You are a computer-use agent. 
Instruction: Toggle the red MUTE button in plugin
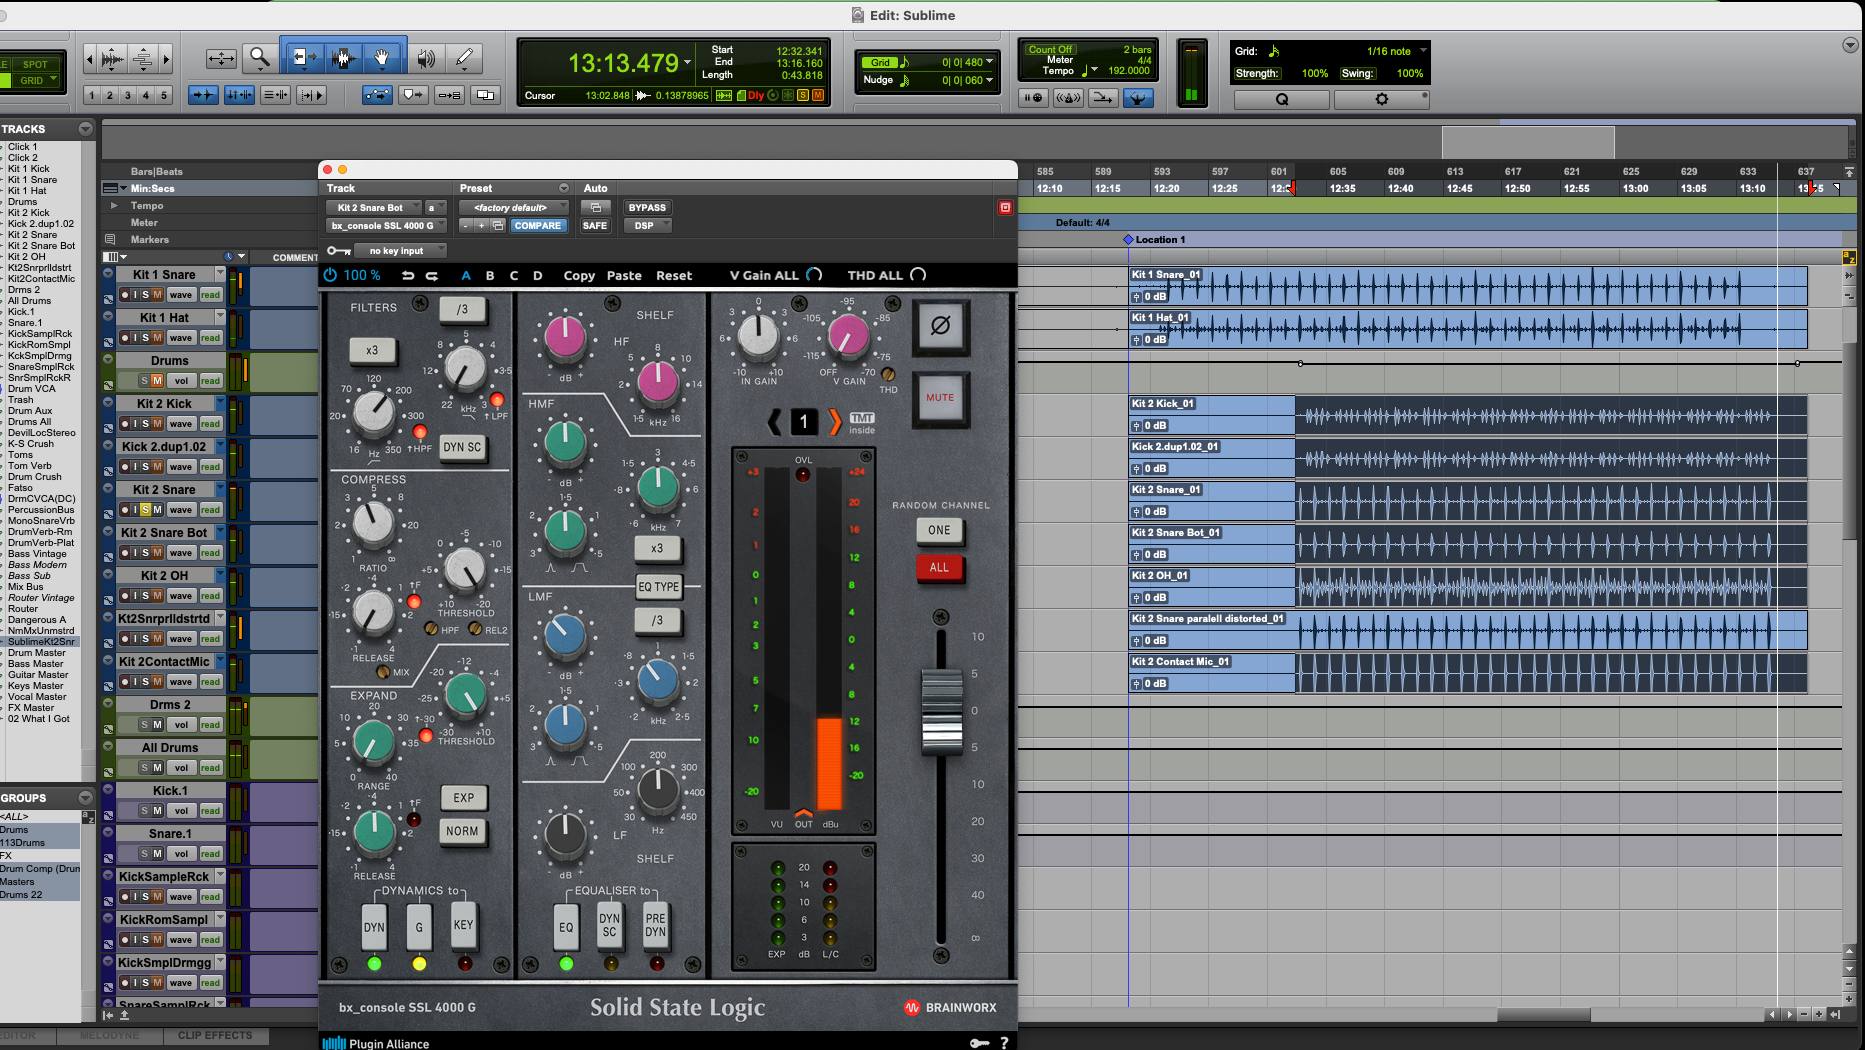[940, 398]
